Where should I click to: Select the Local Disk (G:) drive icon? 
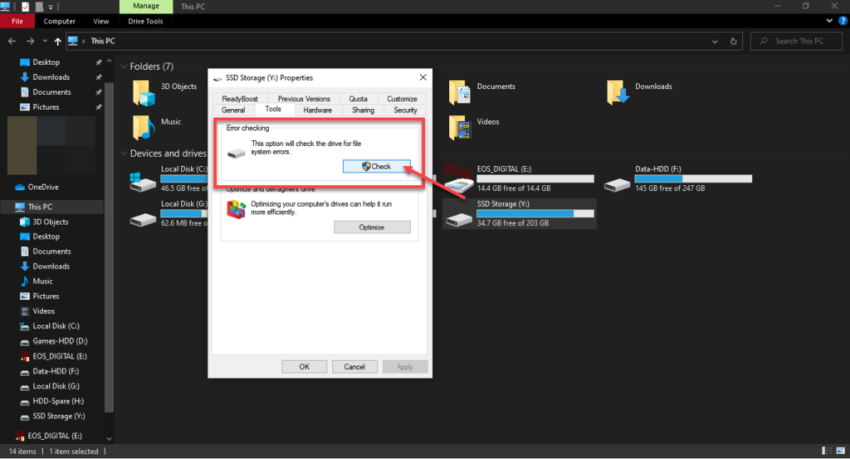143,219
